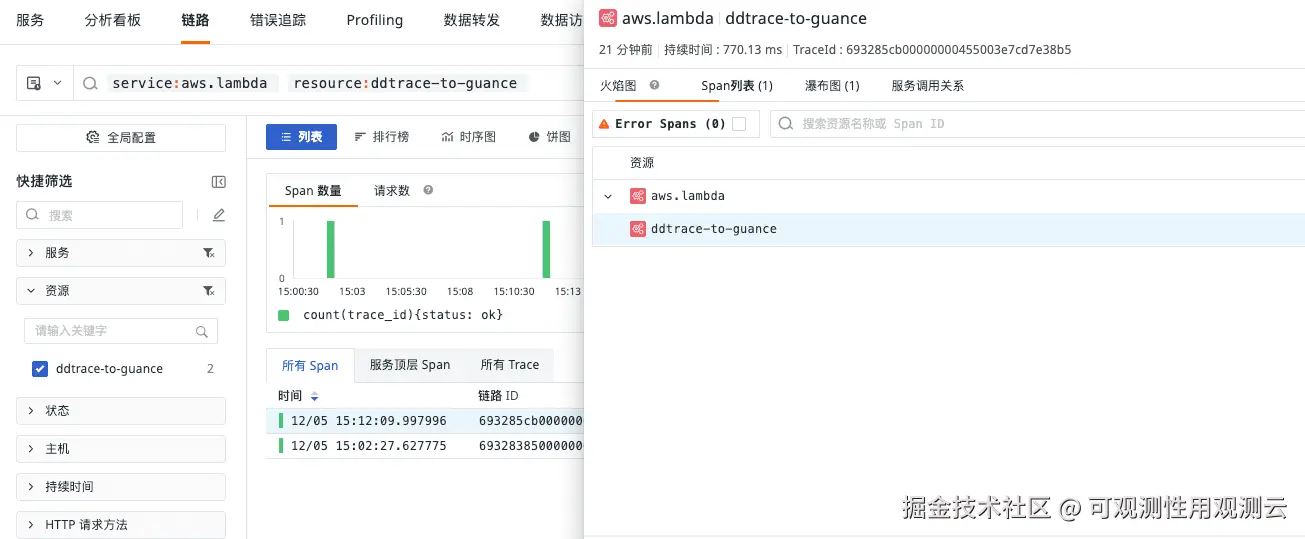The height and width of the screenshot is (539, 1305).
Task: Switch to 时序图 view
Action: pyautogui.click(x=468, y=137)
